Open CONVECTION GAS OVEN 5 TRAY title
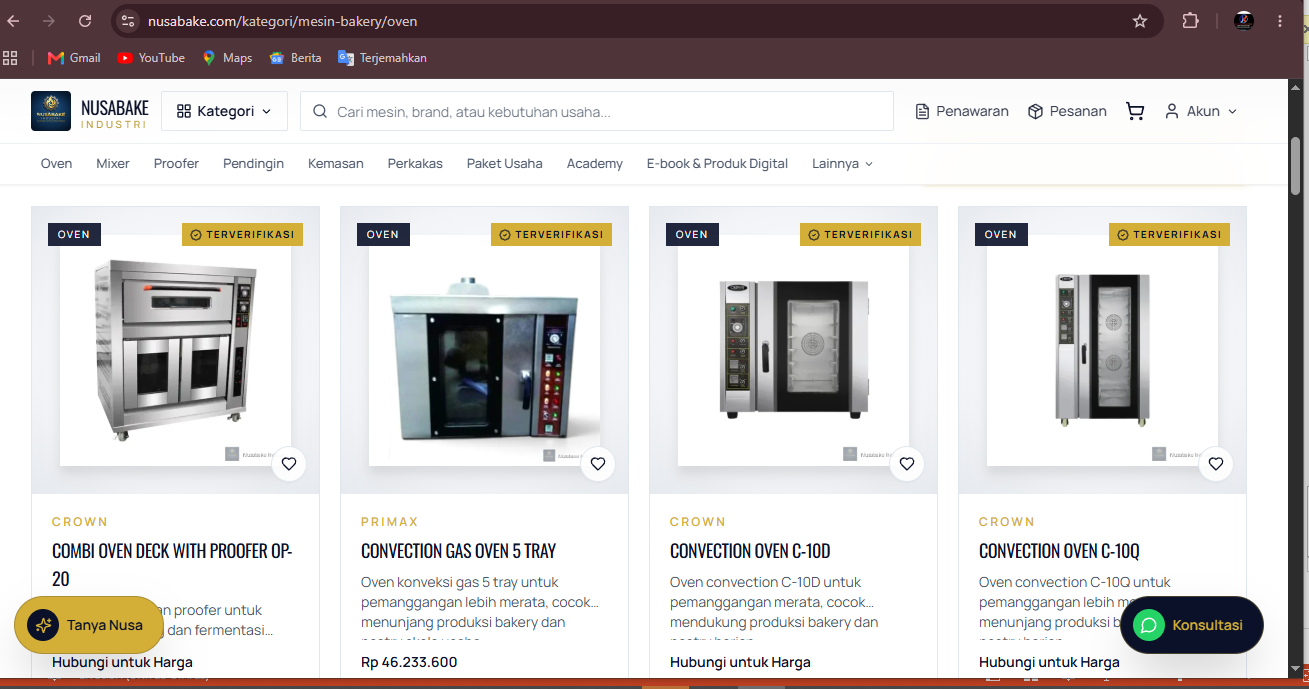 [458, 551]
